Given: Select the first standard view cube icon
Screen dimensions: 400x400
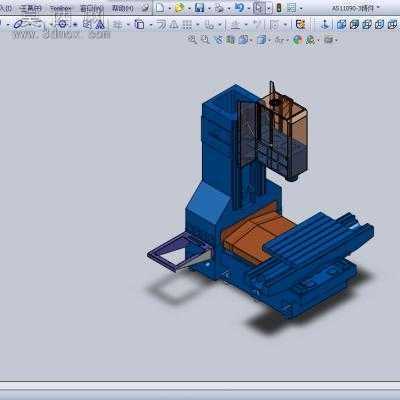Looking at the screenshot, I should tap(341, 24).
